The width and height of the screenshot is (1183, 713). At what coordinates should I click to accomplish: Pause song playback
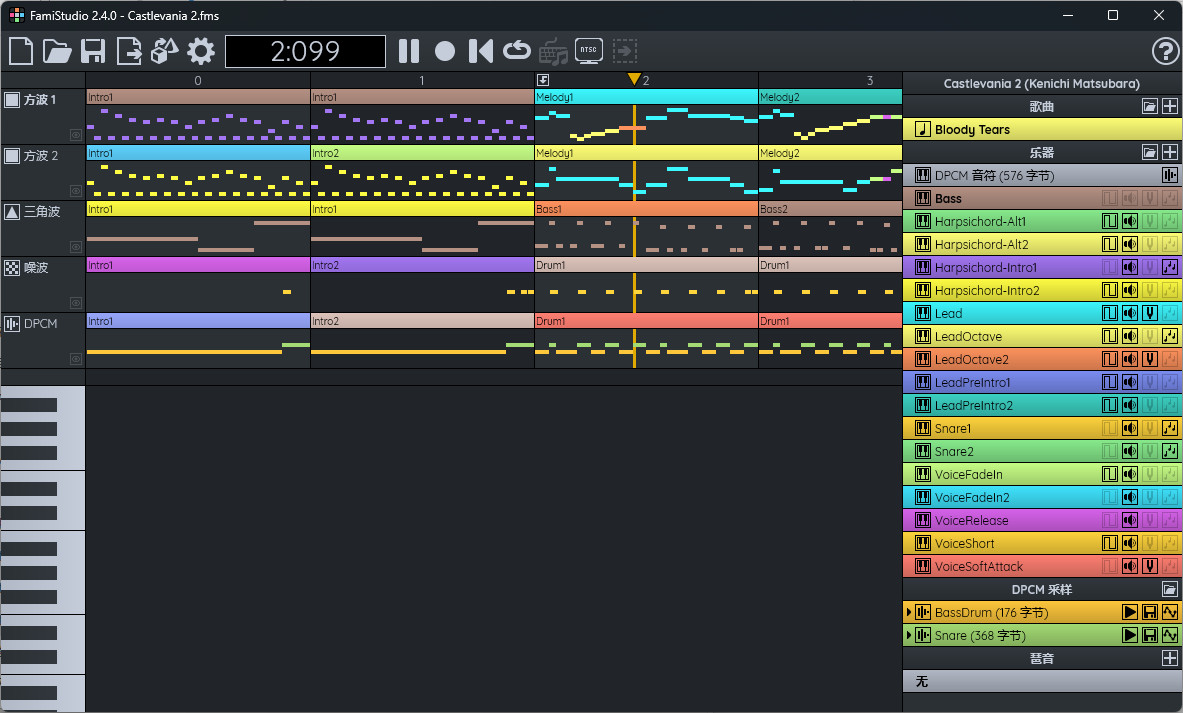point(409,51)
